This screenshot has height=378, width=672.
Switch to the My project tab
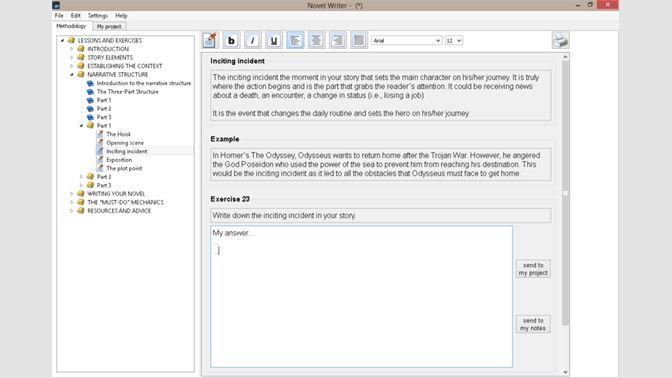pyautogui.click(x=109, y=27)
